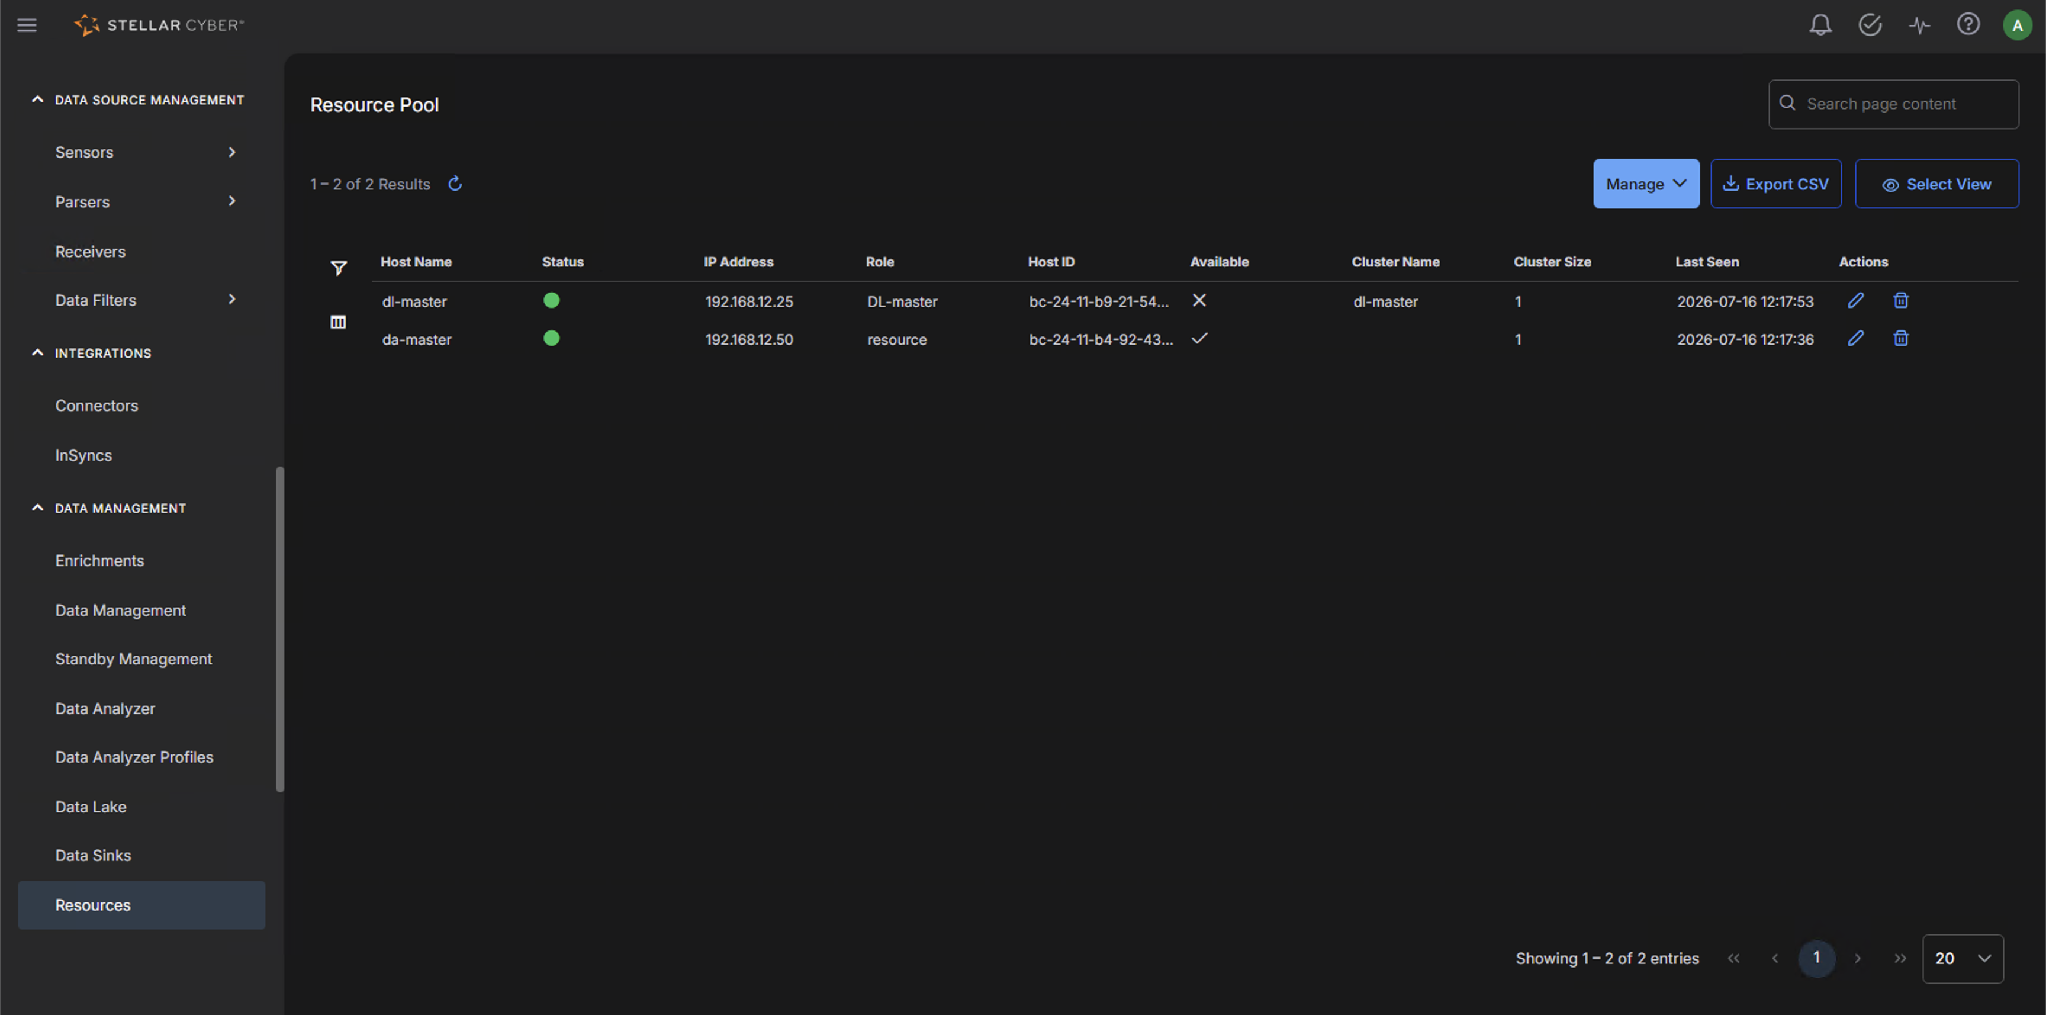Screen dimensions: 2046x1015
Task: Click the host ID bc-24-11-b9-21-54...
Action: pos(1099,301)
